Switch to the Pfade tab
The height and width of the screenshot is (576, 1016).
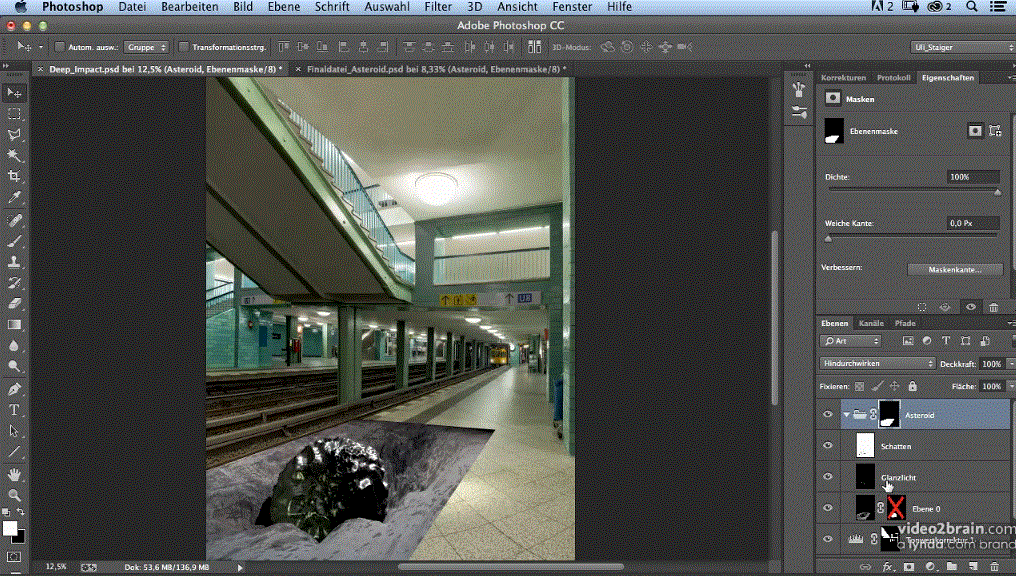(905, 323)
